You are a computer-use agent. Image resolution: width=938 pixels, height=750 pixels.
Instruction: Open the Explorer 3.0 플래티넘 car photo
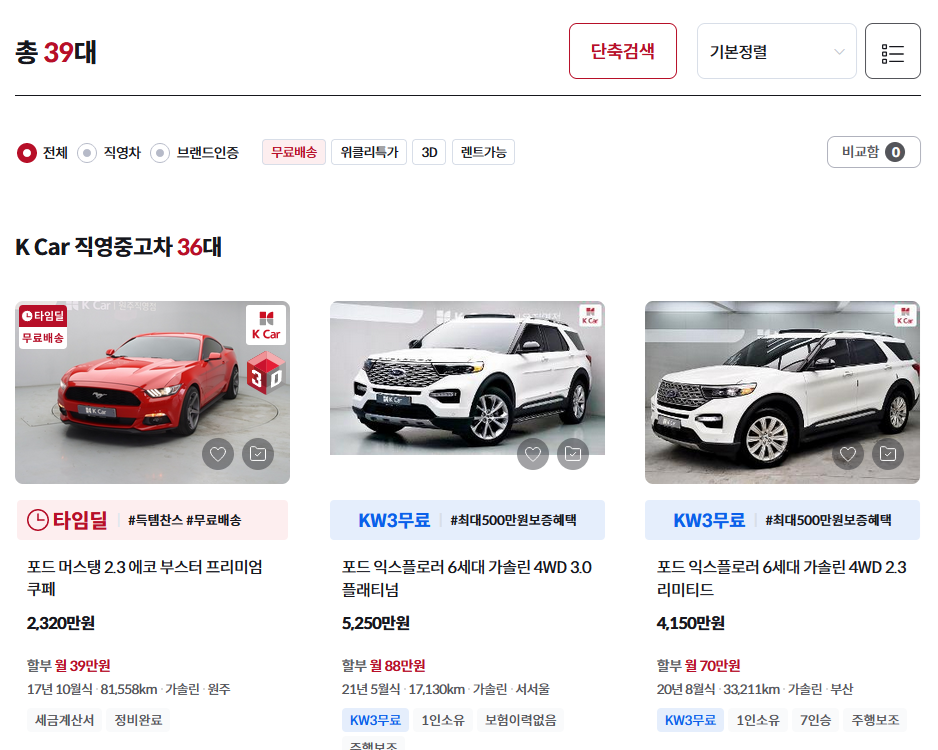(x=467, y=378)
